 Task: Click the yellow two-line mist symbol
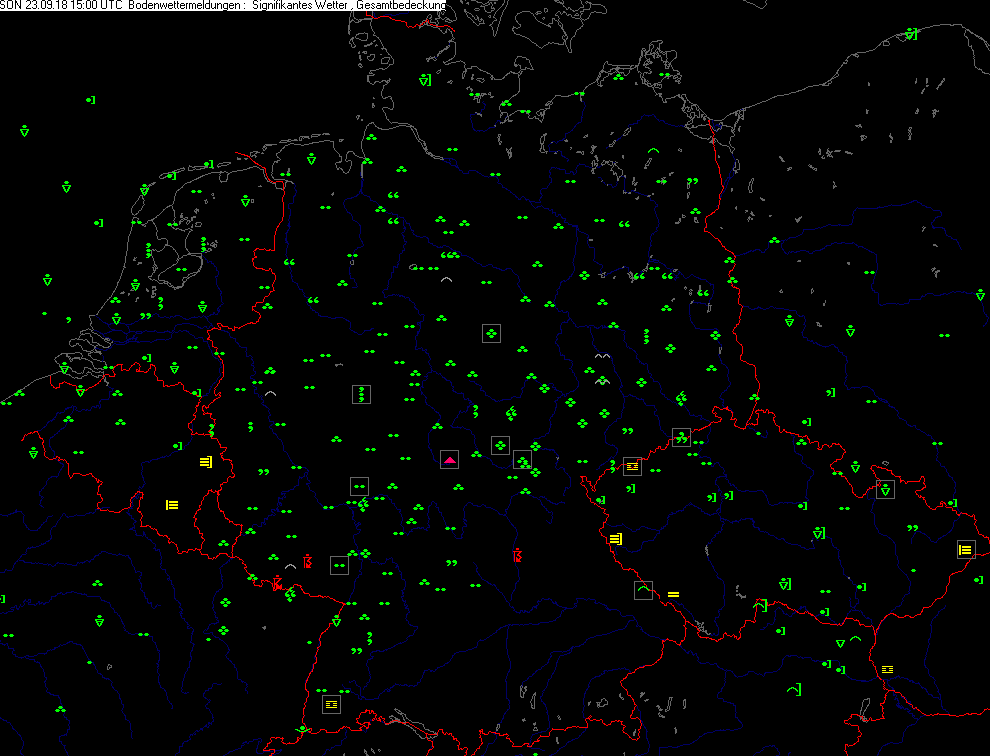[x=673, y=595]
